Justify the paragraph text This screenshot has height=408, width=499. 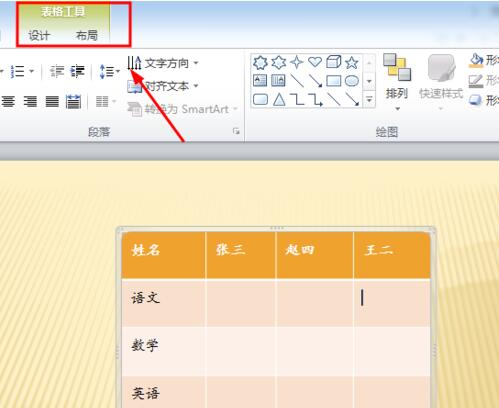pyautogui.click(x=52, y=101)
